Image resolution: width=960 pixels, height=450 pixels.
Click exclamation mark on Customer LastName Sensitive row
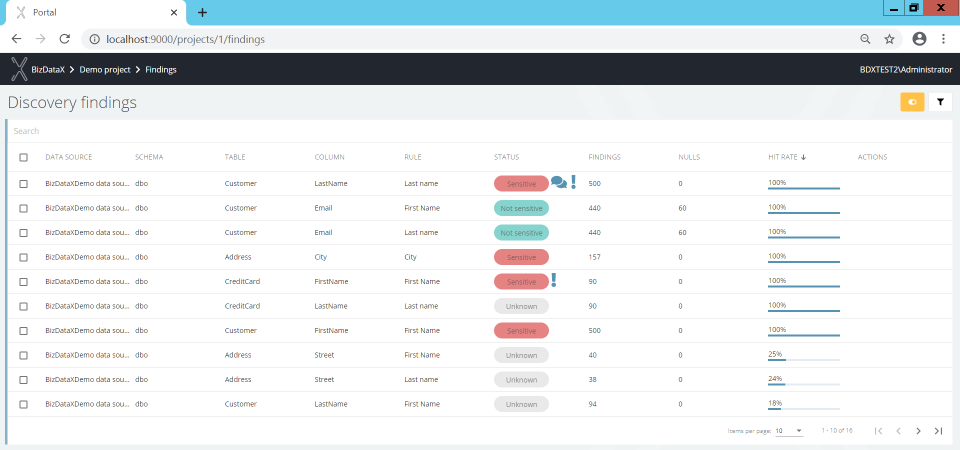pos(574,182)
